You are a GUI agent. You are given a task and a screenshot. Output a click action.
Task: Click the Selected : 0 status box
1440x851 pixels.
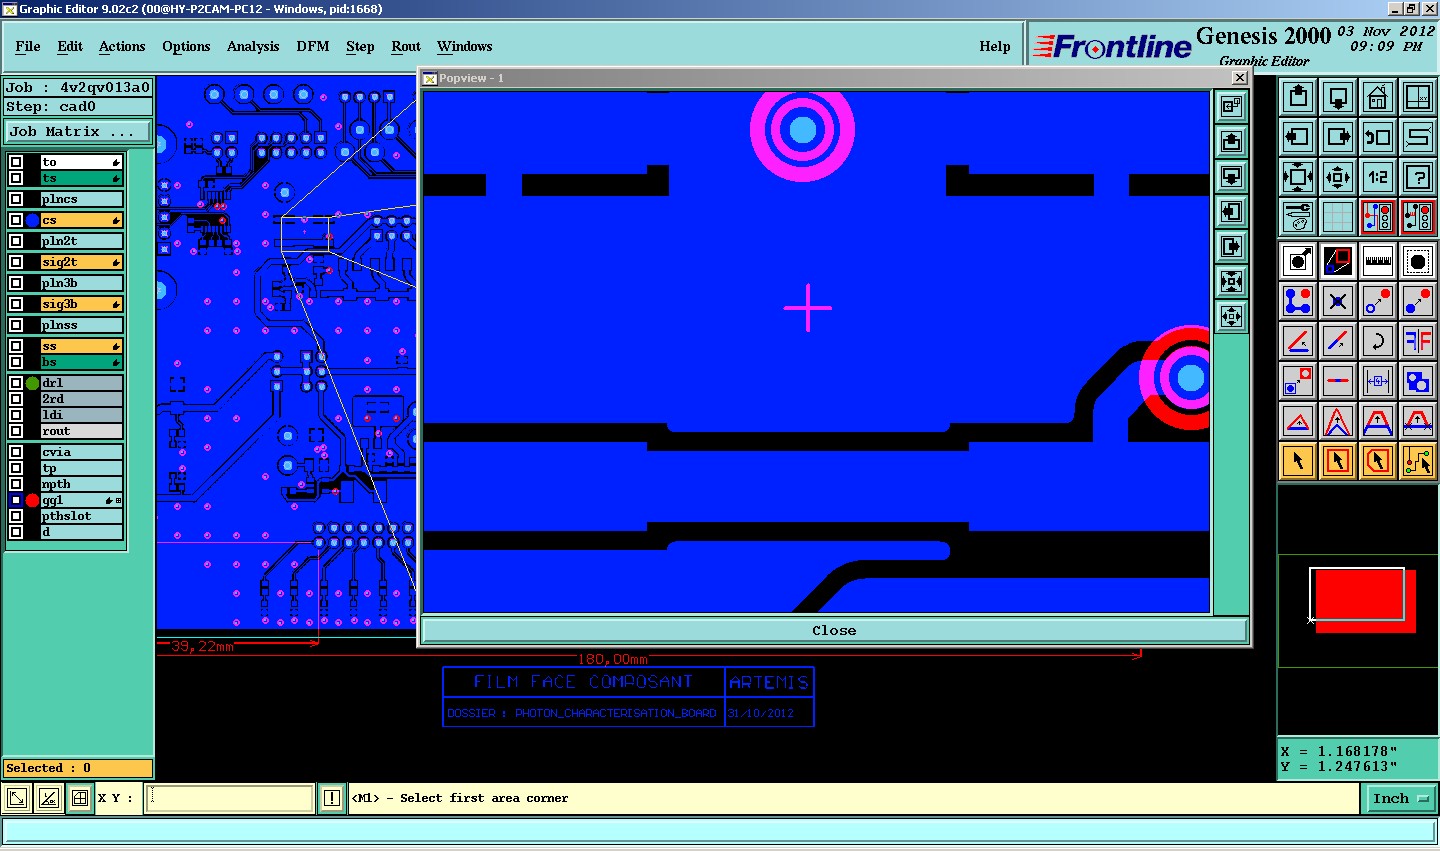tap(78, 768)
